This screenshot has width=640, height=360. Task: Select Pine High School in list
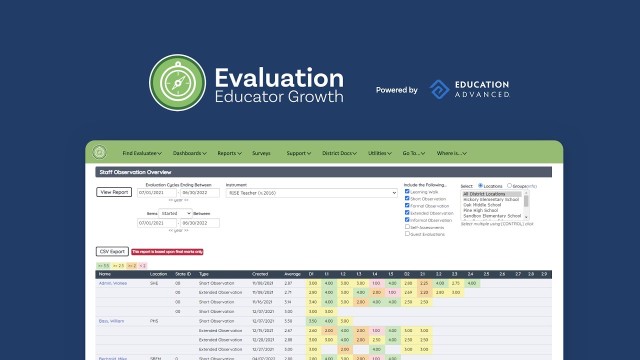point(492,210)
